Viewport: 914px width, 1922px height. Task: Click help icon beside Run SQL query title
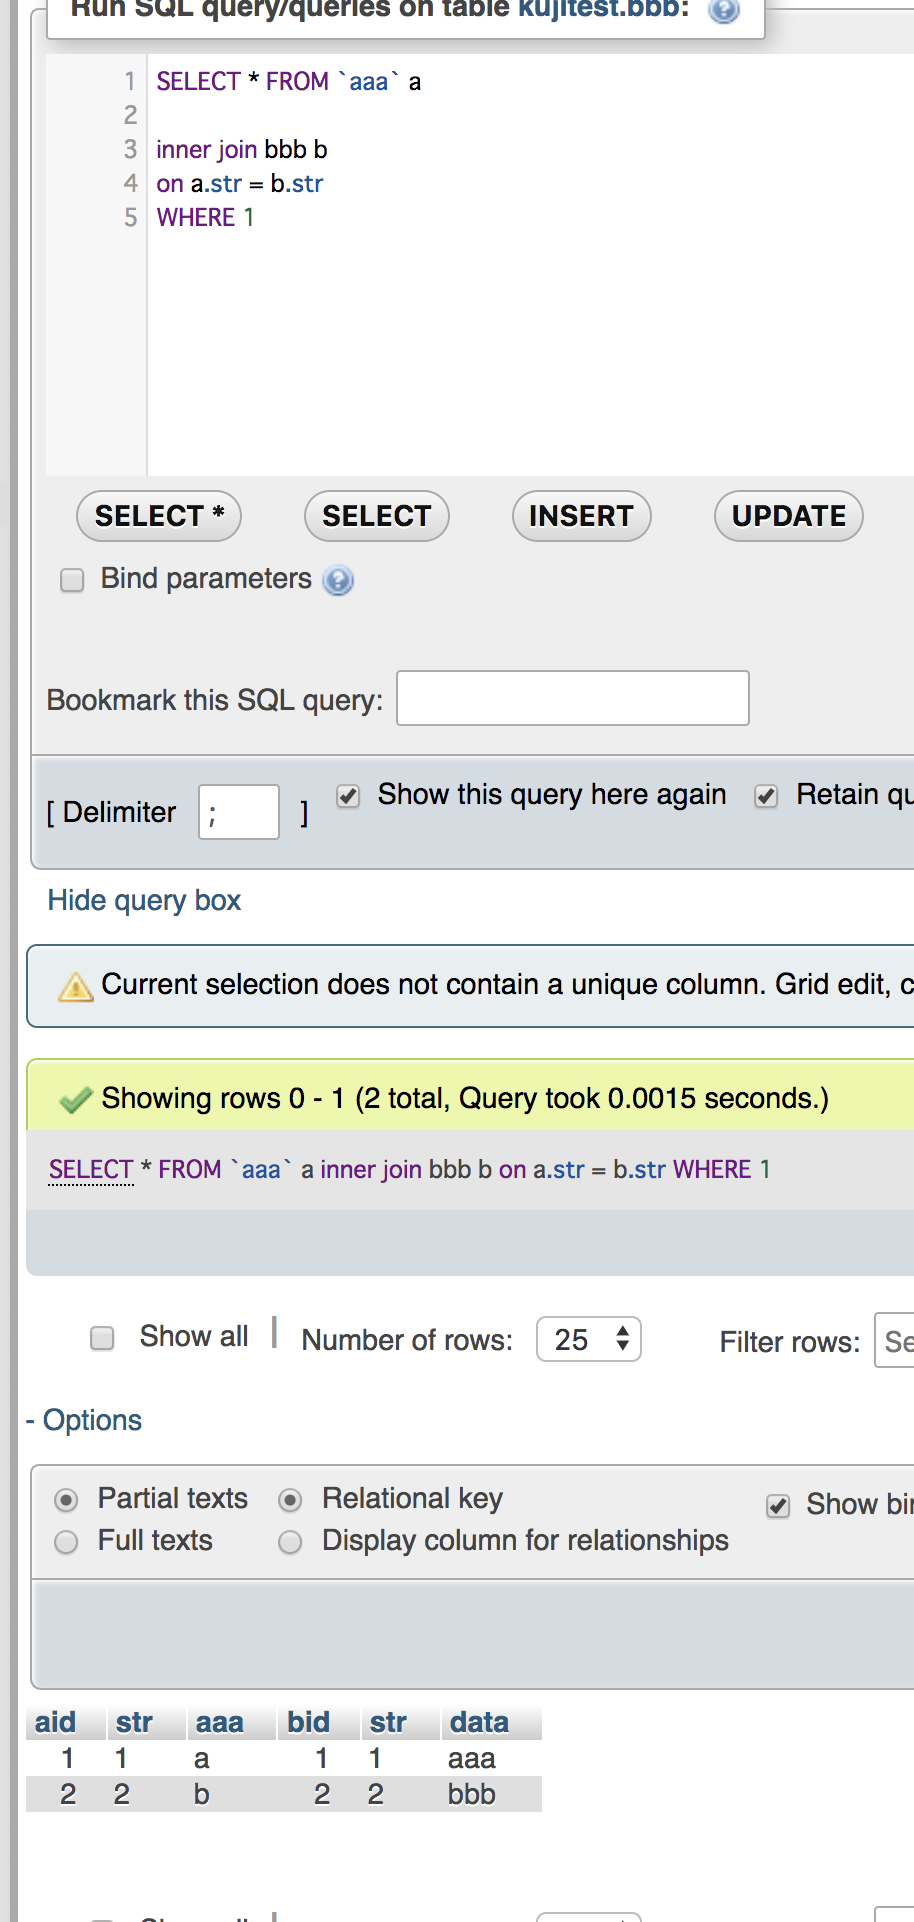point(723,10)
